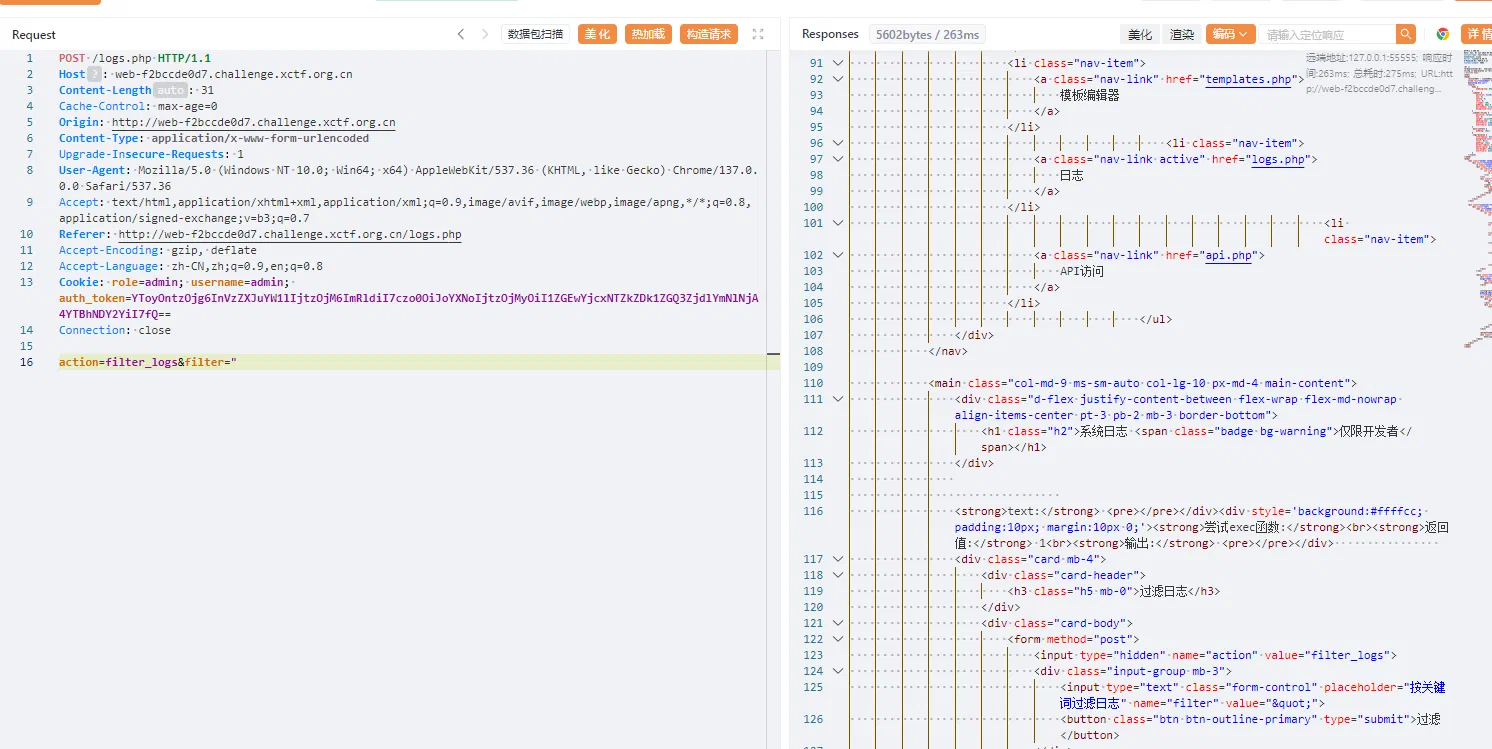Screen dimensions: 1492x749
Task: Click the Accept-Encoding: gzip, deflate line
Action: tap(158, 250)
